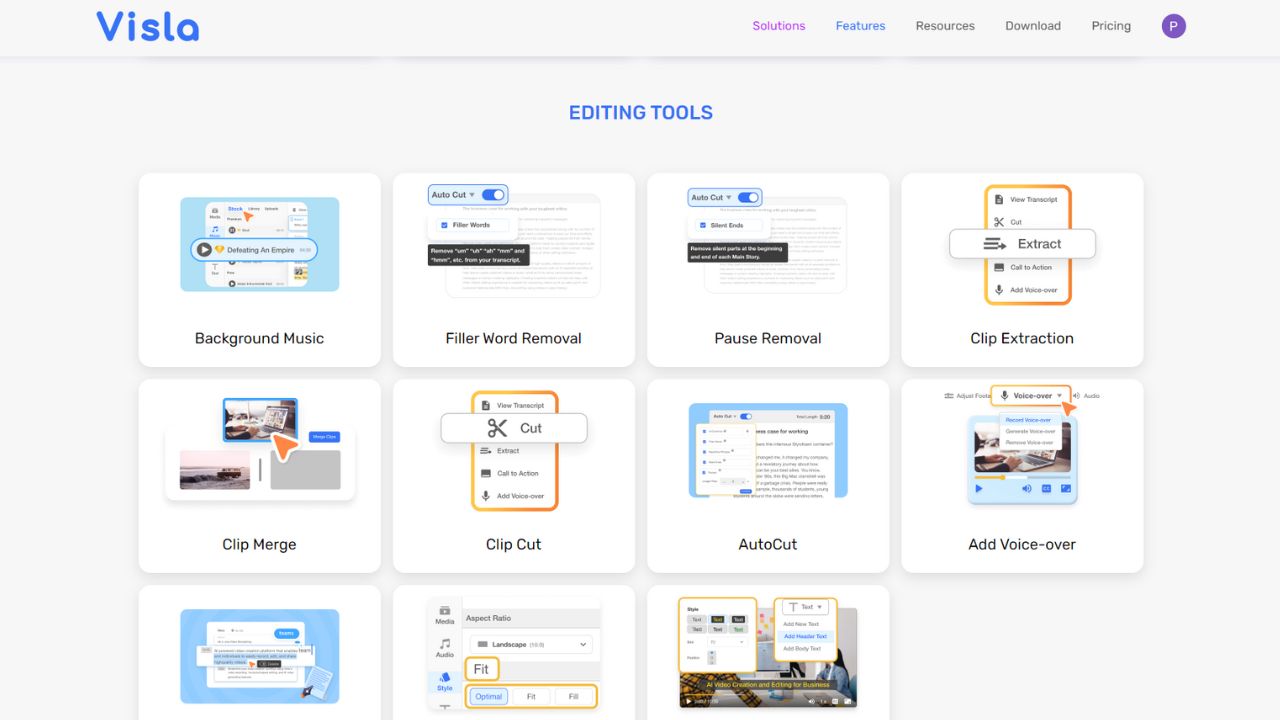The width and height of the screenshot is (1280, 720).
Task: Select the Audio sidebar icon in Aspect Ratio card
Action: 444,648
